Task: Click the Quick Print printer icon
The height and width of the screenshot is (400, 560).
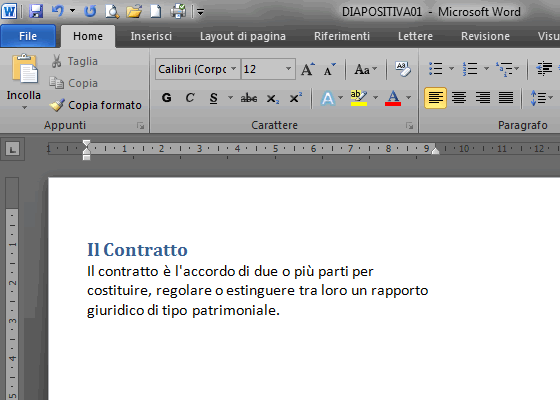Action: (x=178, y=11)
